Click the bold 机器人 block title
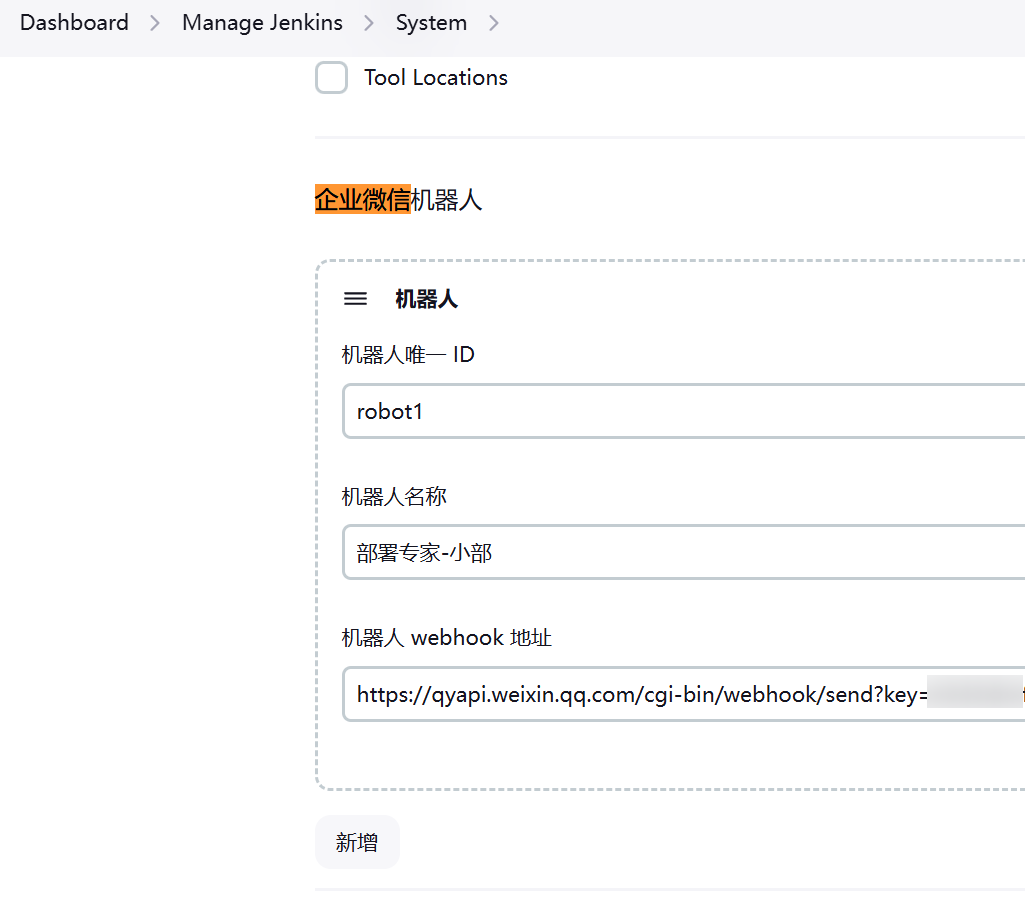Screen dimensions: 1025x902 pos(426,299)
